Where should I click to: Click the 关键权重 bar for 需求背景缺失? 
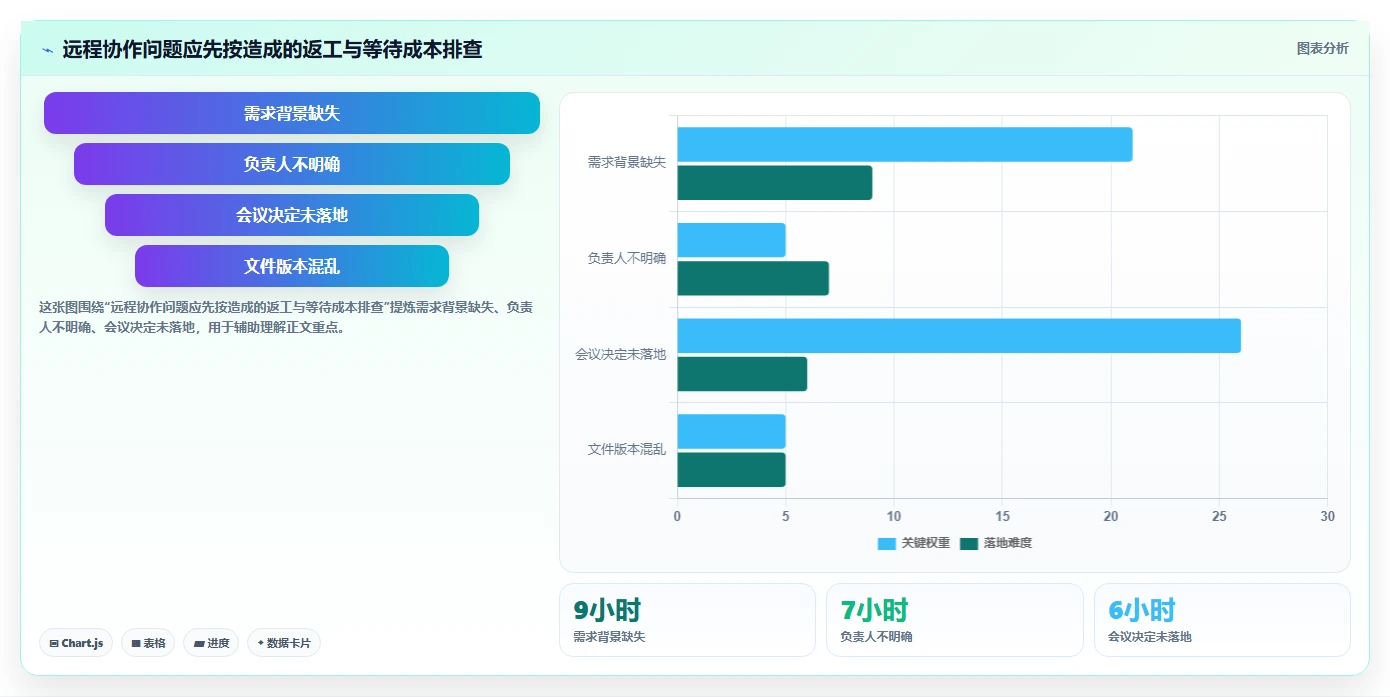905,144
